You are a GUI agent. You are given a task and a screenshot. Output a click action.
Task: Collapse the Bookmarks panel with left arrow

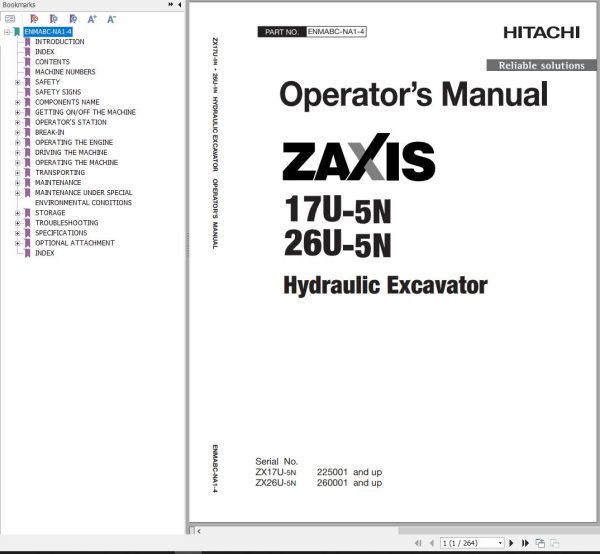(x=179, y=5)
